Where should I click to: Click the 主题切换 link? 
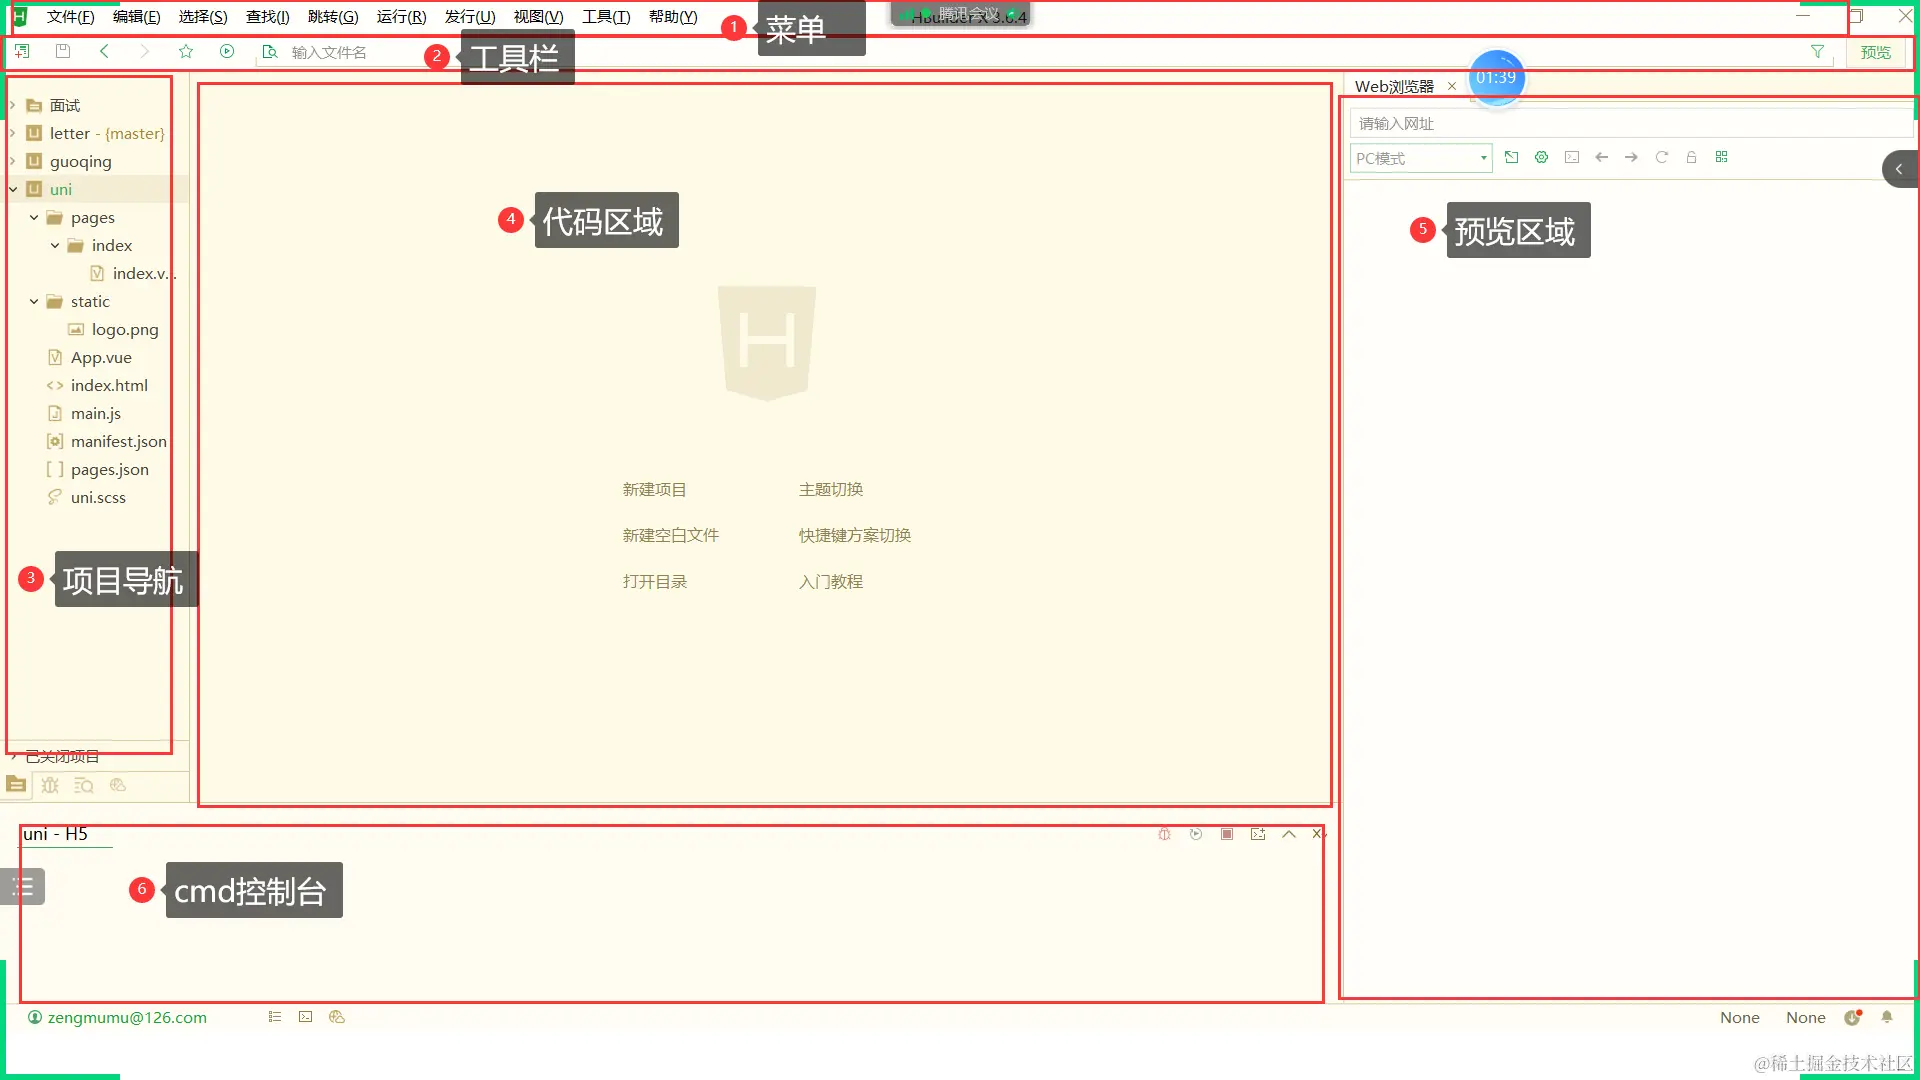pos(830,490)
